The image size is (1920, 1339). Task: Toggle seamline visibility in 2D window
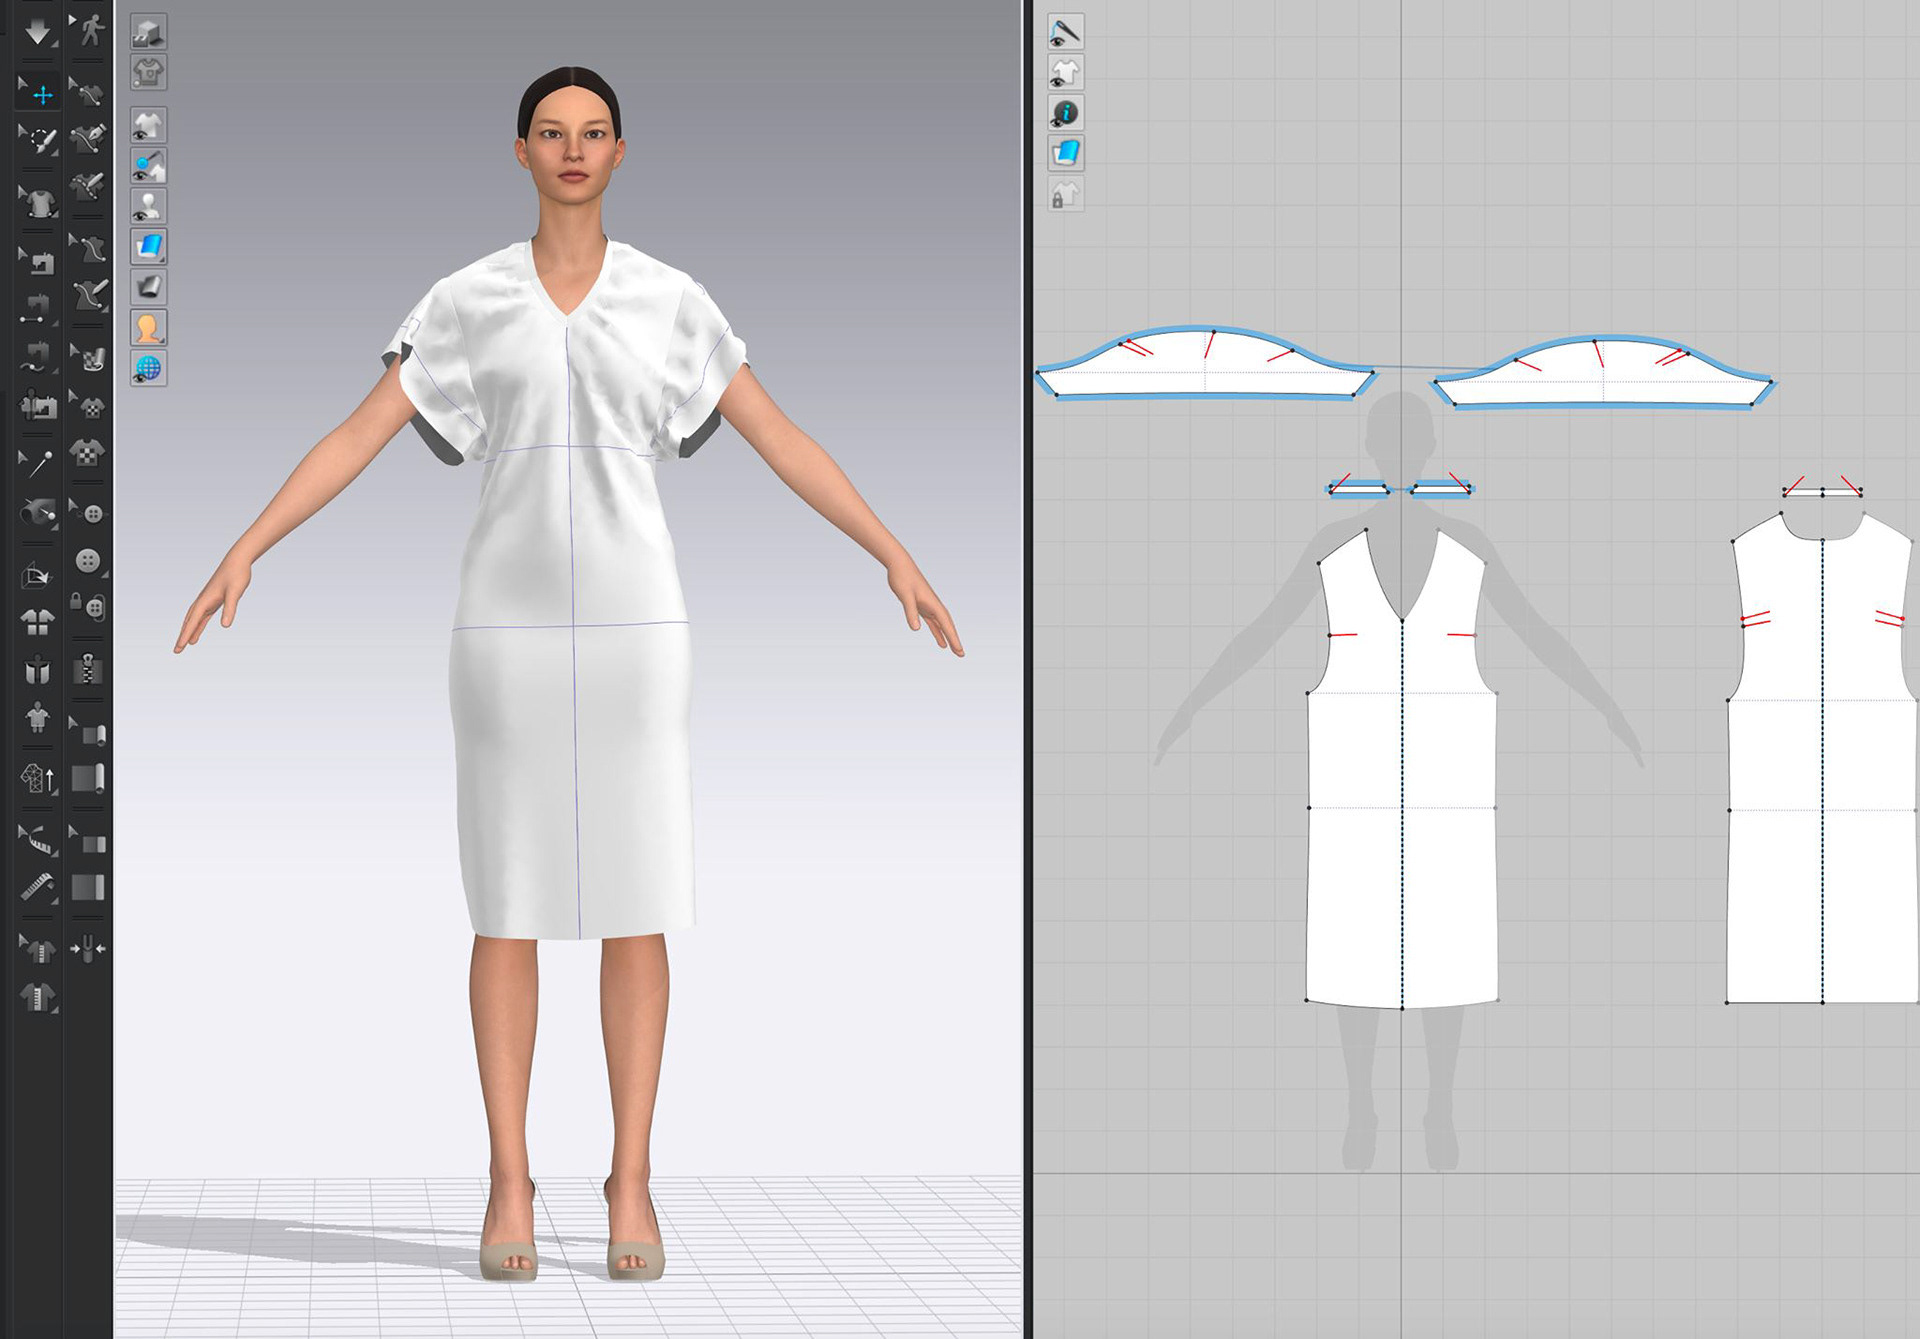1065,32
